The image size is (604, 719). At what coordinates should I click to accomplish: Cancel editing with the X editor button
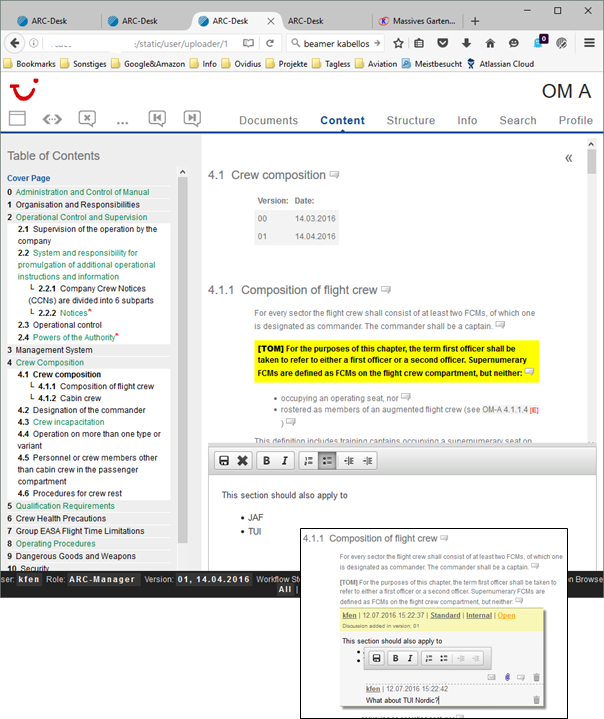tap(242, 461)
